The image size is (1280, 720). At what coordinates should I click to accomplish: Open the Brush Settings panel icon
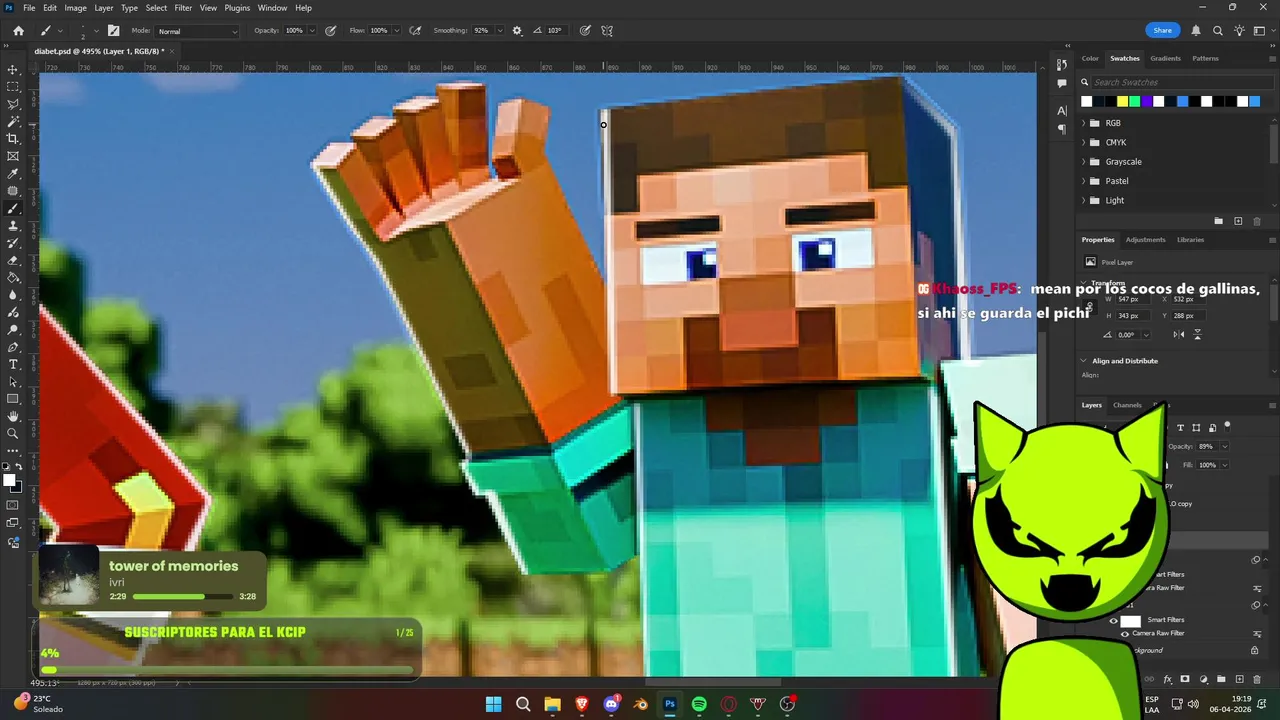click(113, 31)
